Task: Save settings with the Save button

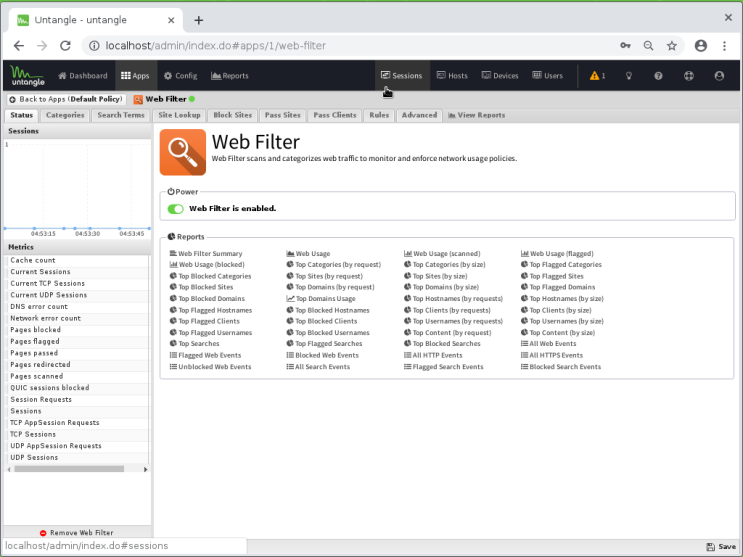Action: click(720, 547)
